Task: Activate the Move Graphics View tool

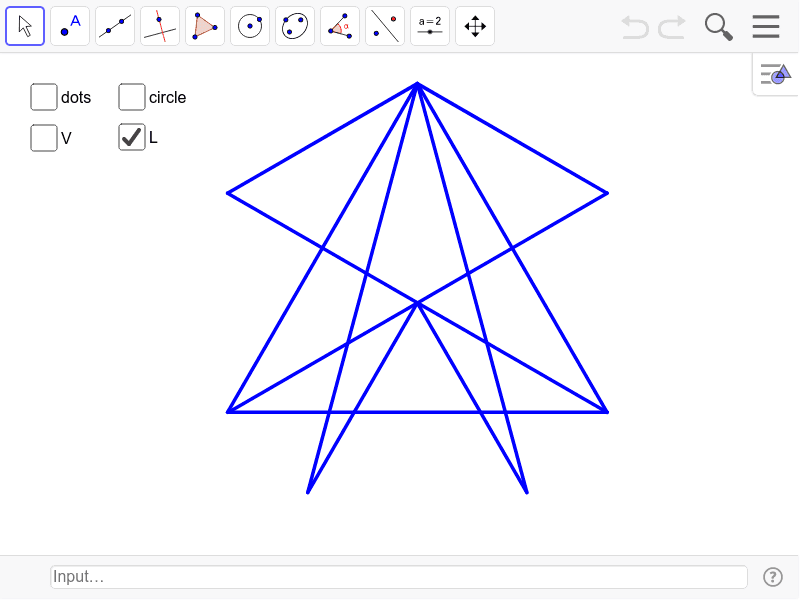Action: pyautogui.click(x=474, y=25)
